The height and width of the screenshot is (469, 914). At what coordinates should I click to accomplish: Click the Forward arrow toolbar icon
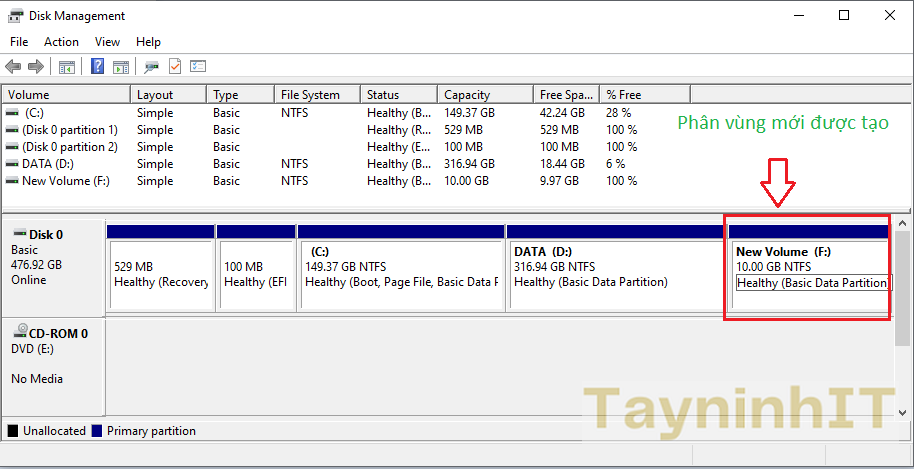click(x=36, y=67)
